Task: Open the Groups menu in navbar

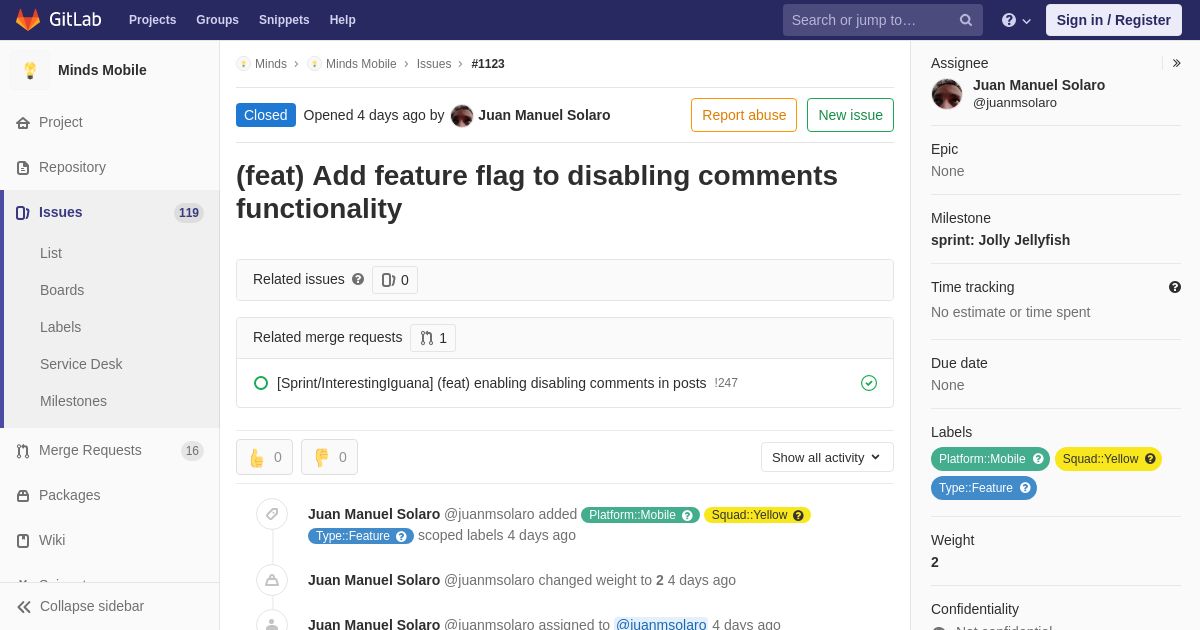Action: click(x=217, y=20)
